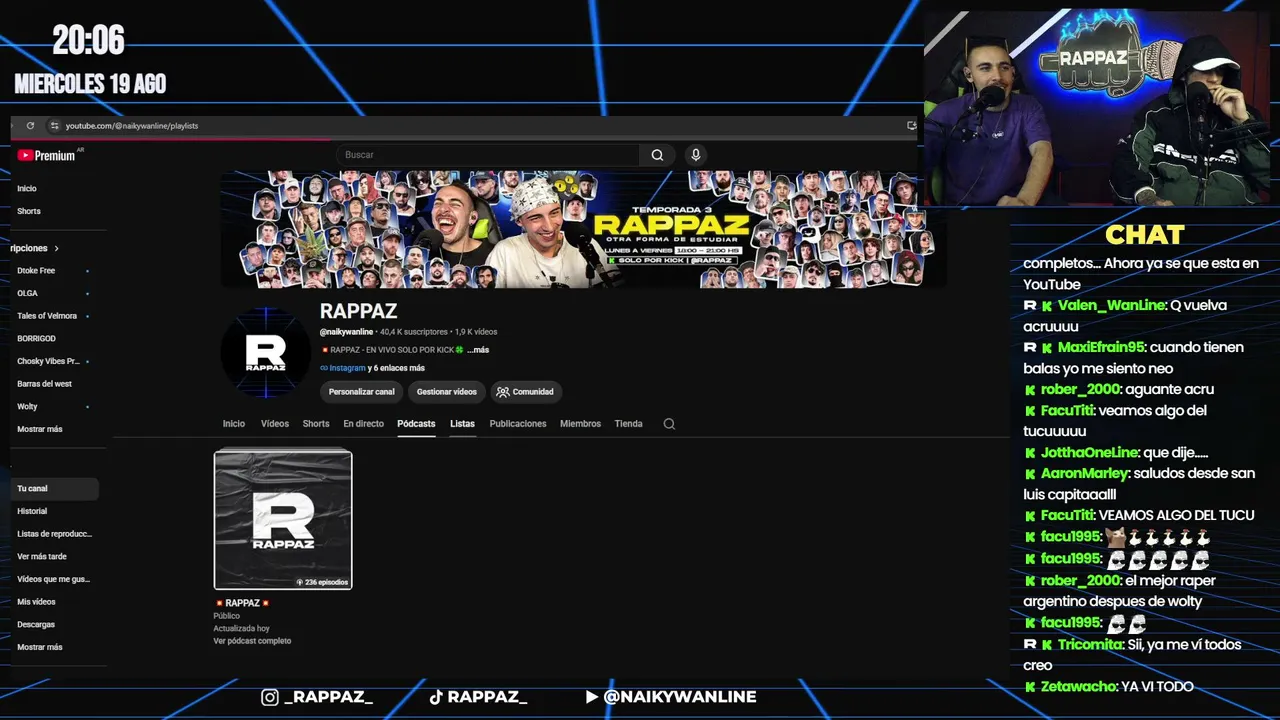This screenshot has height=720, width=1280.
Task: Click the YouTube Buscar search field
Action: coord(488,155)
